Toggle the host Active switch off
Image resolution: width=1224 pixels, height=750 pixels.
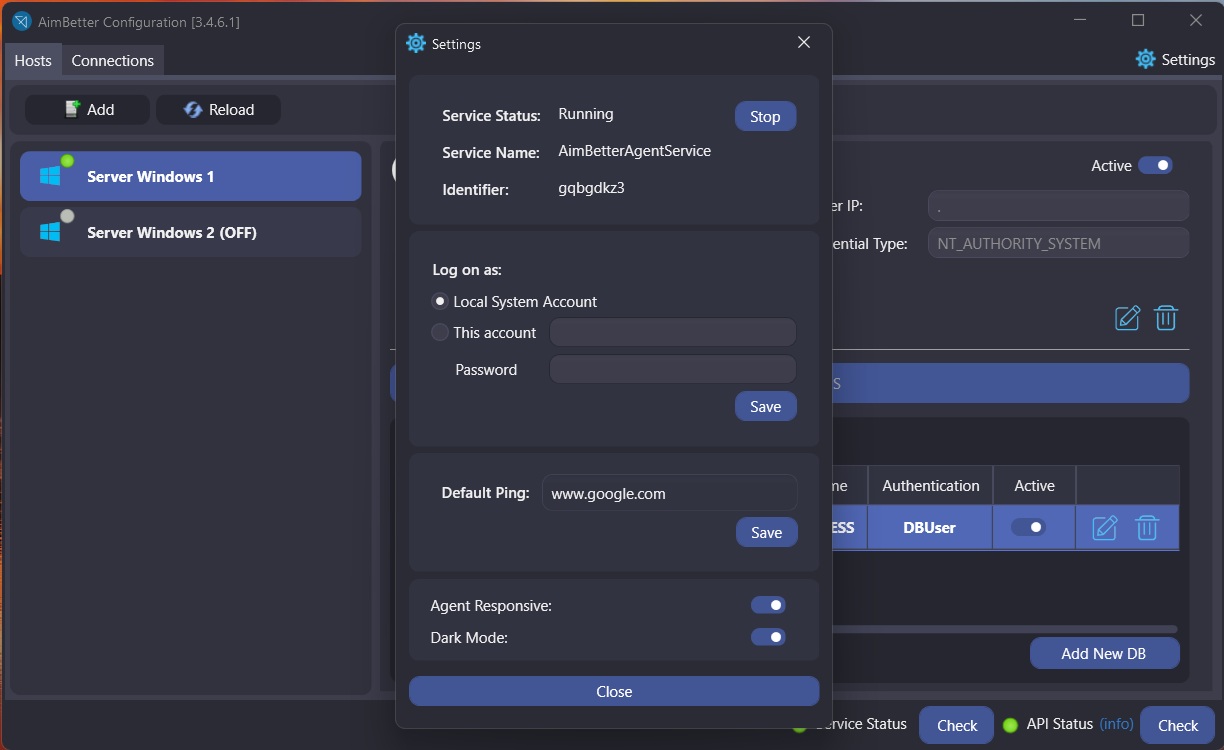point(1156,166)
